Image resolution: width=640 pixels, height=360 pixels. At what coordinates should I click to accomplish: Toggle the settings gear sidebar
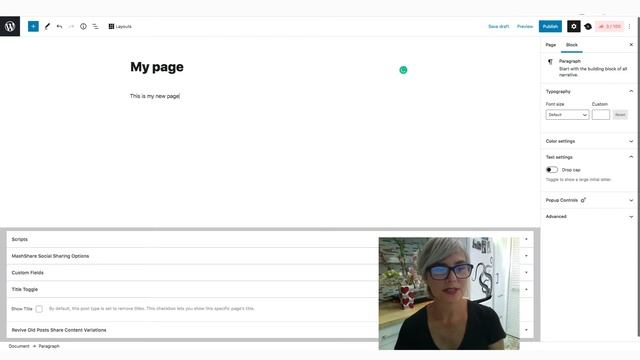(x=573, y=27)
